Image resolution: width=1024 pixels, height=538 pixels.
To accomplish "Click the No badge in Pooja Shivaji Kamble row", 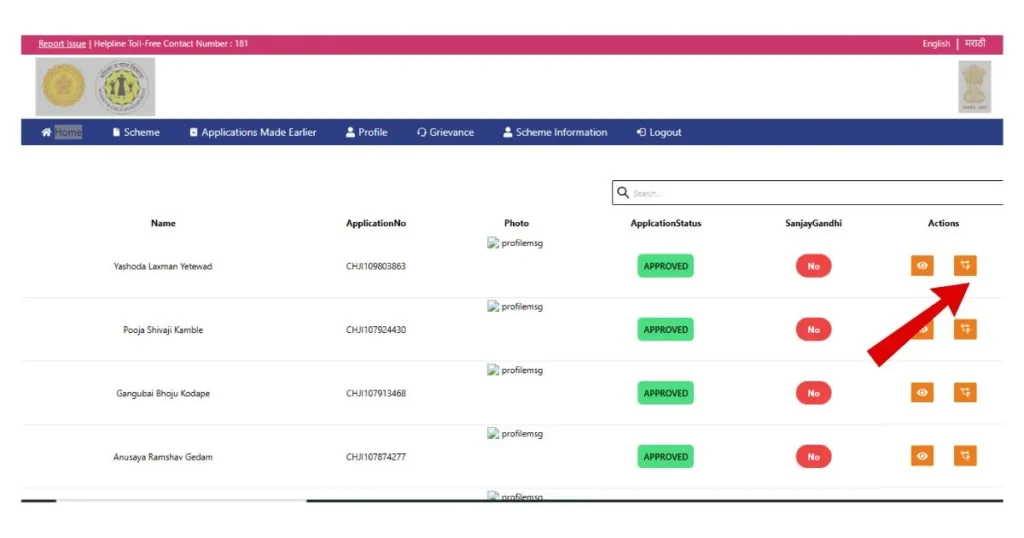I will tap(813, 329).
